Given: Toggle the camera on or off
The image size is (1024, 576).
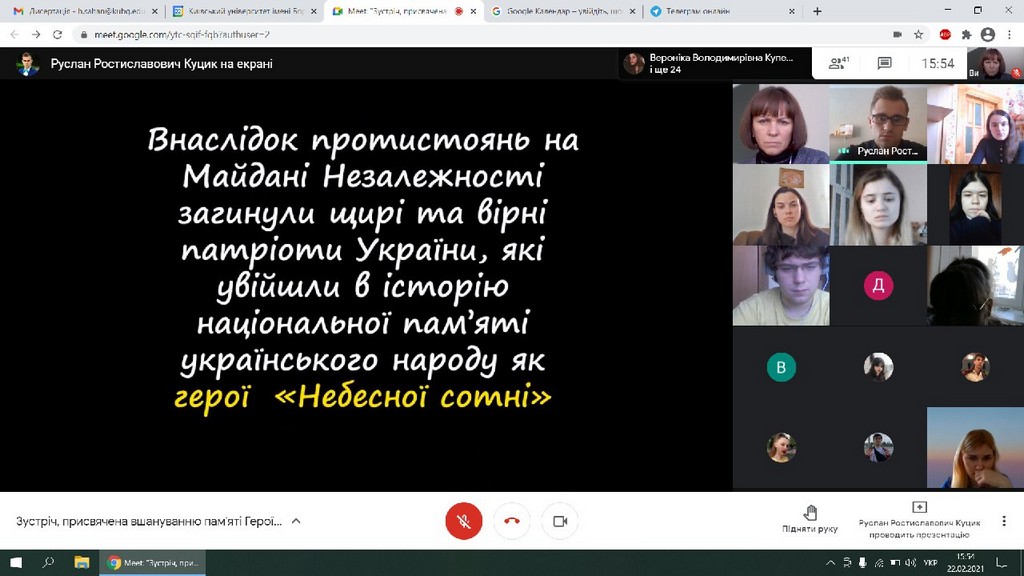Looking at the screenshot, I should [x=560, y=521].
